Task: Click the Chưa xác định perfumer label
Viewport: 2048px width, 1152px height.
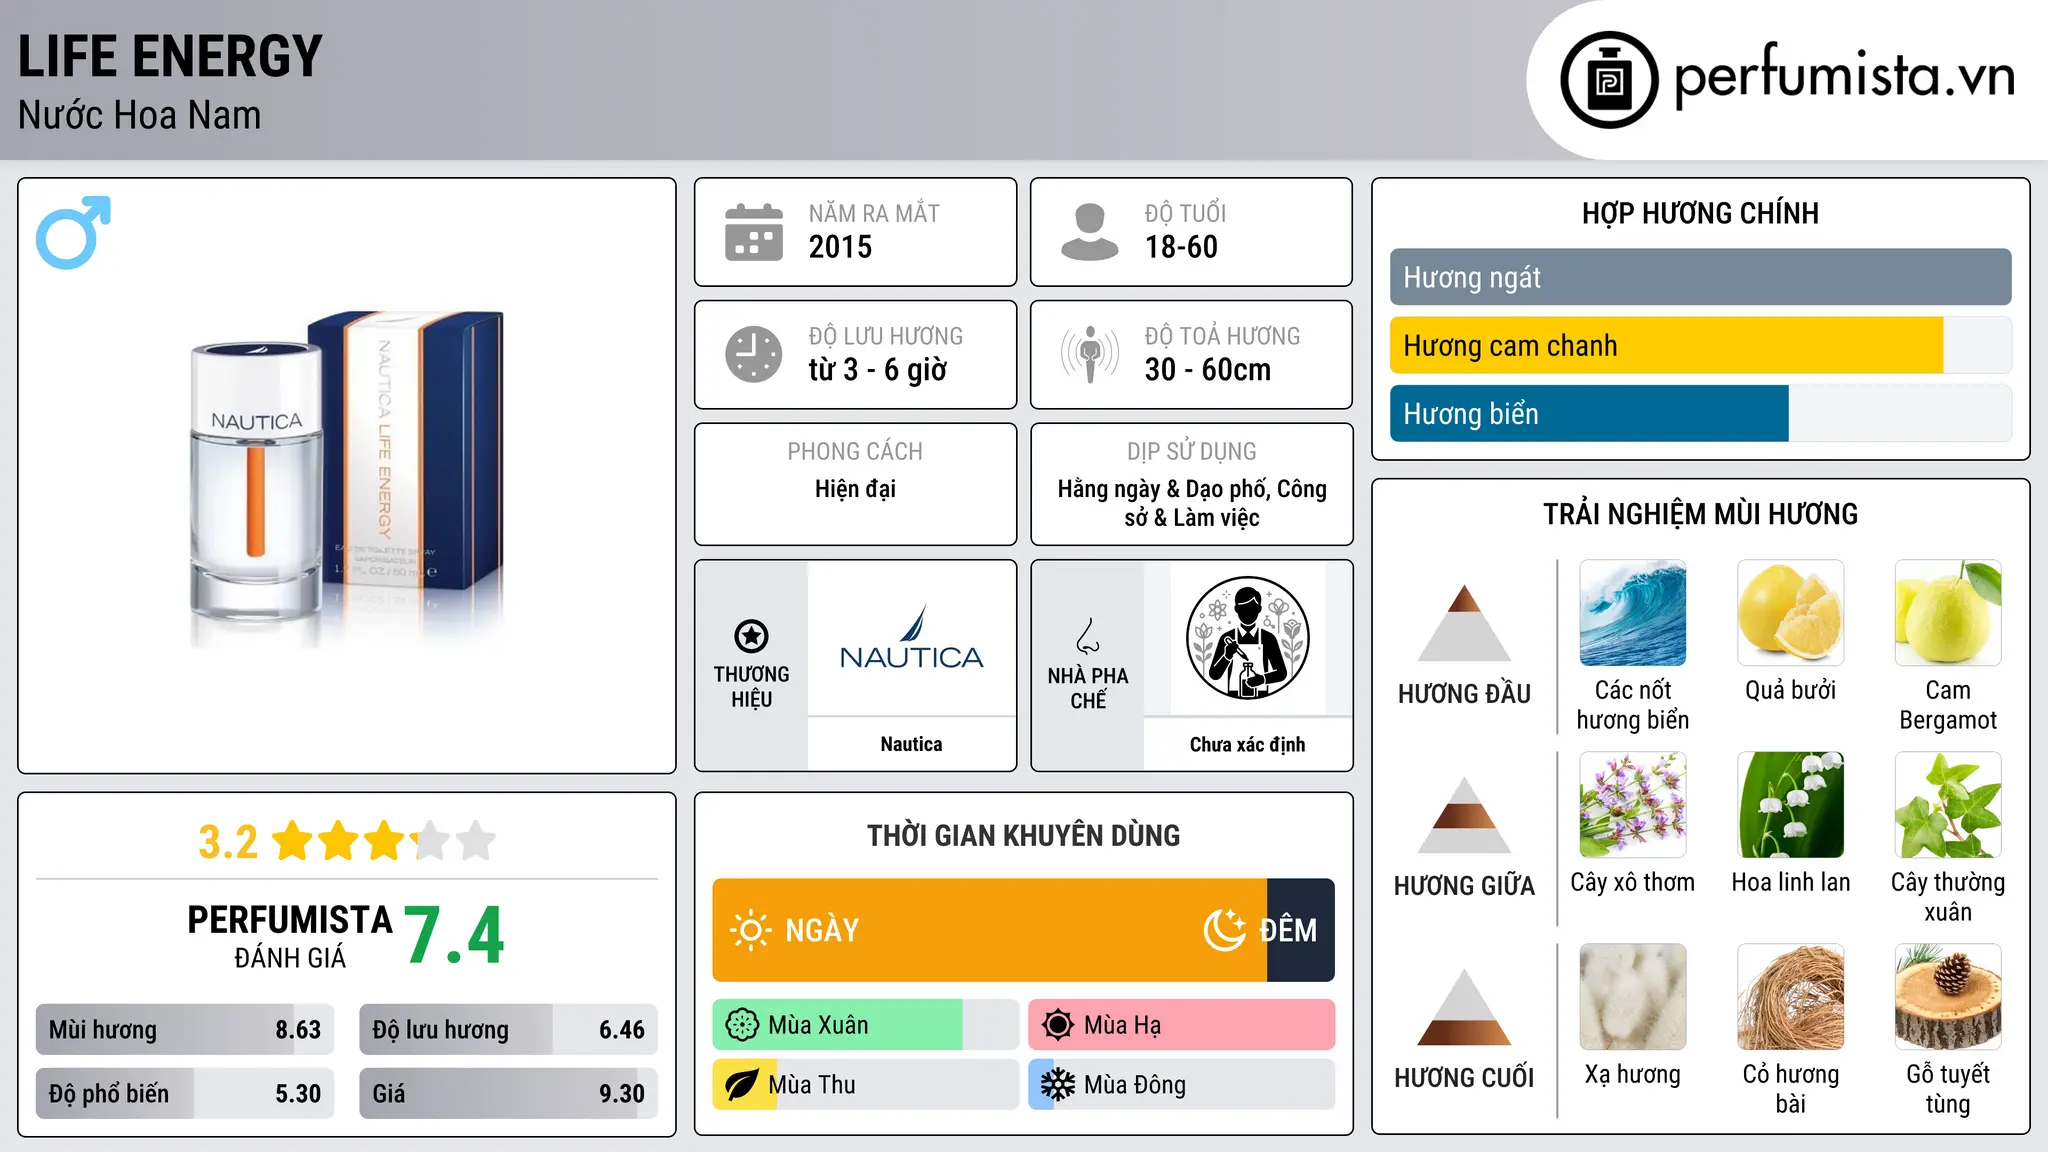Action: tap(1247, 744)
